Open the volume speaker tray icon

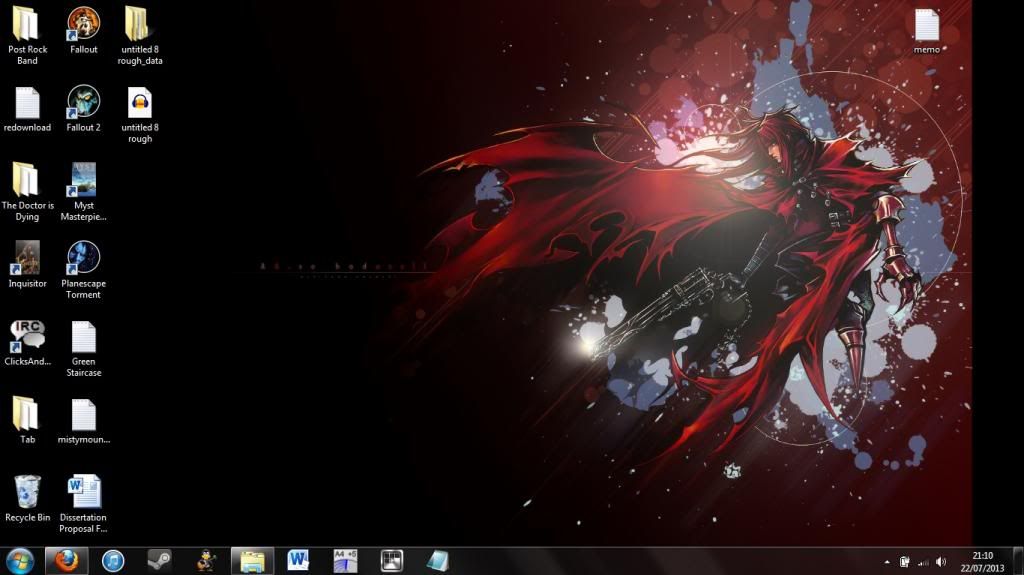[x=941, y=562]
